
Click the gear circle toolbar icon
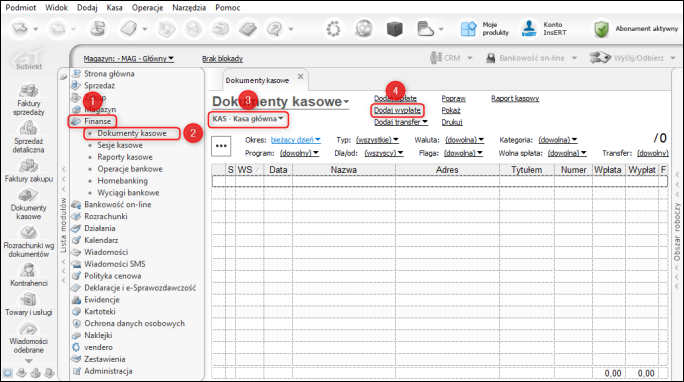pyautogui.click(x=333, y=29)
